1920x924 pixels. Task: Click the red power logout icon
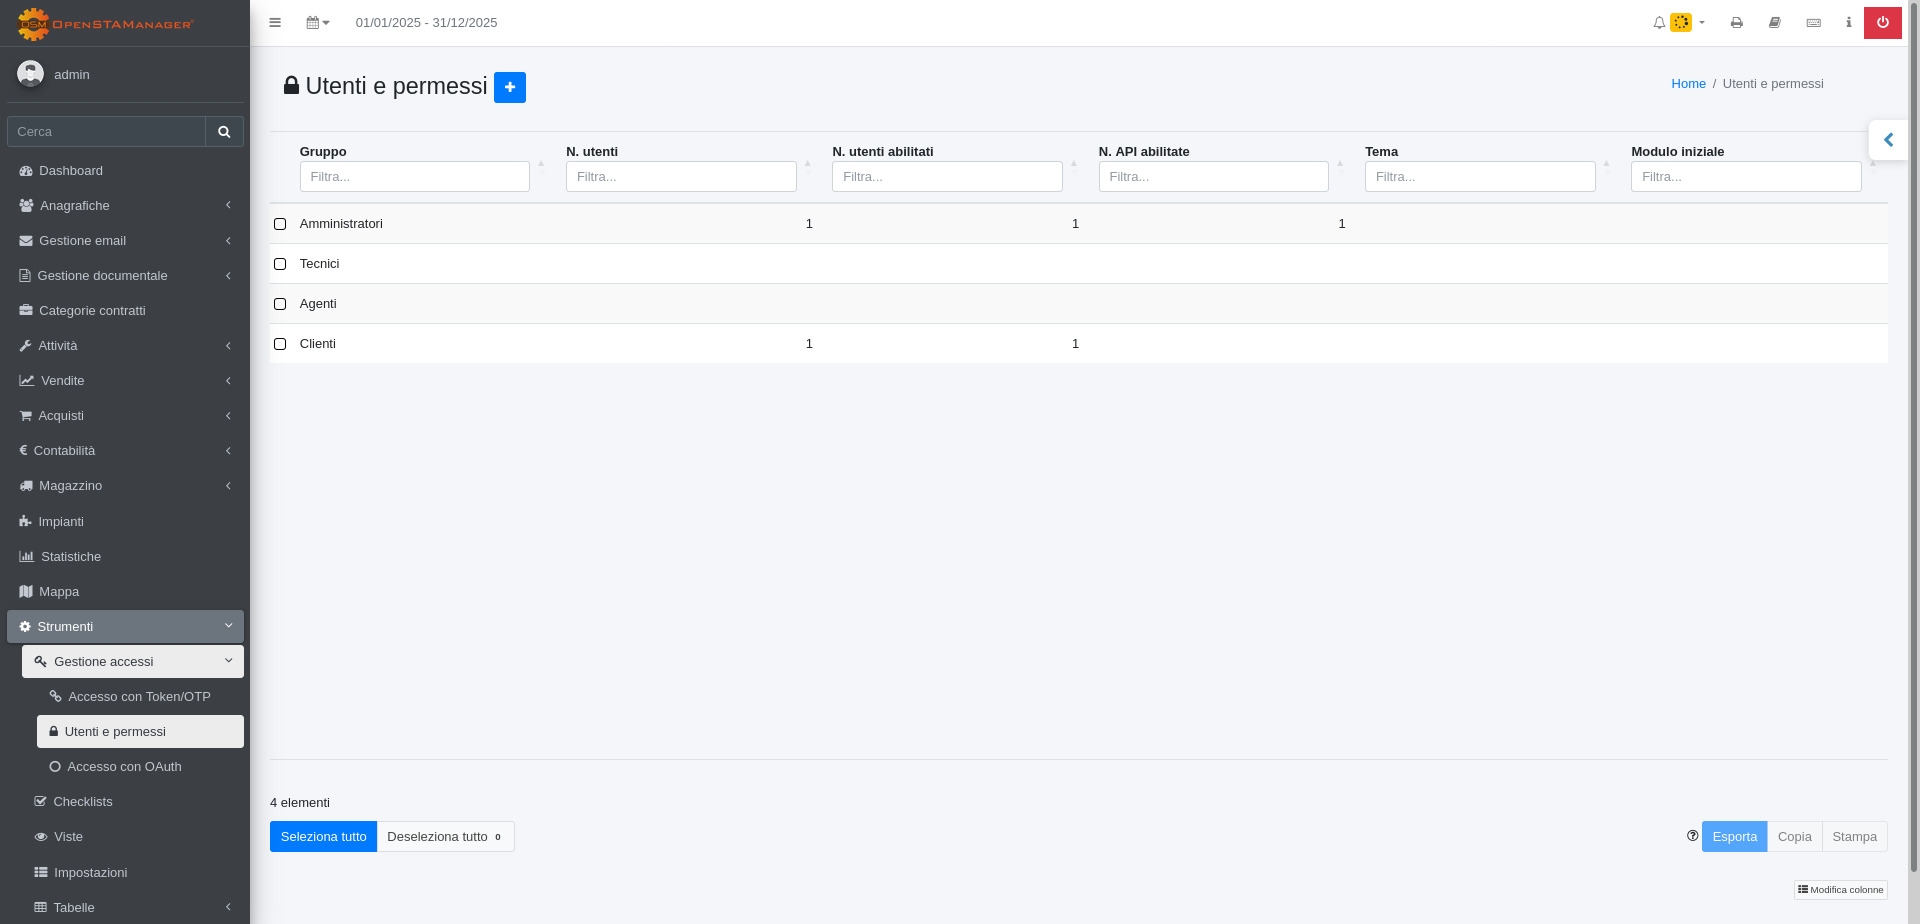[1882, 23]
